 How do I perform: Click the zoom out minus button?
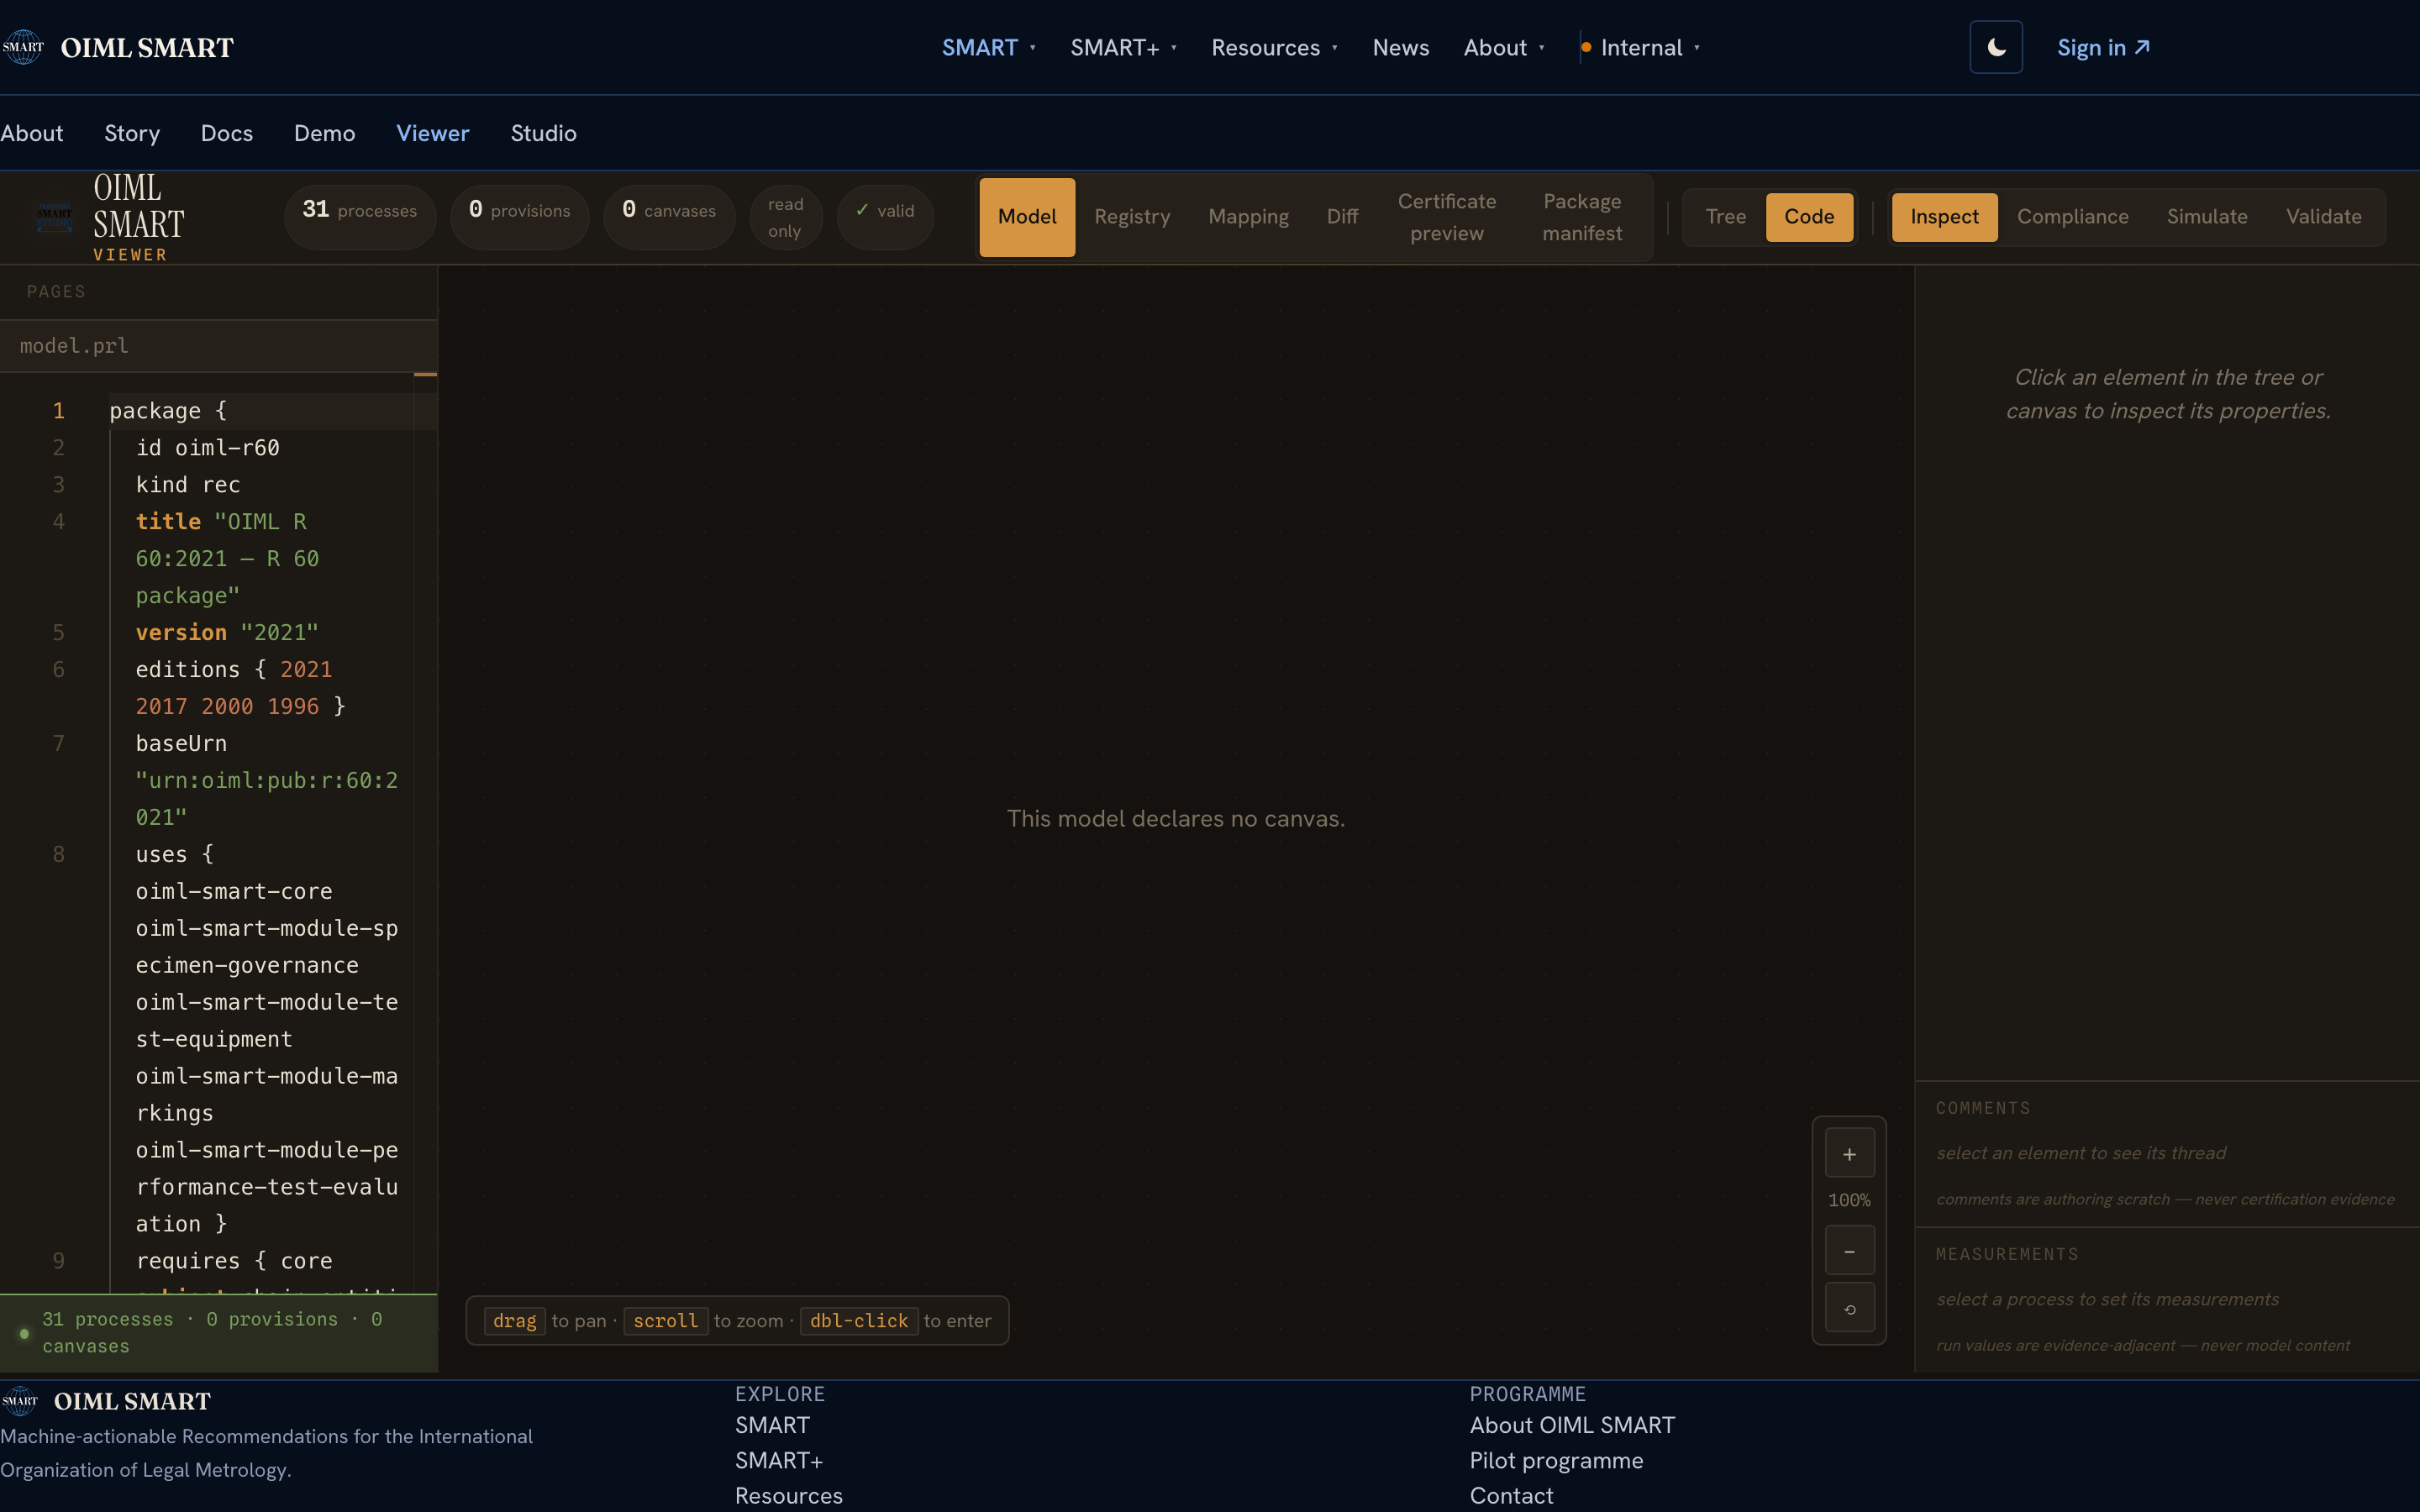point(1849,1251)
